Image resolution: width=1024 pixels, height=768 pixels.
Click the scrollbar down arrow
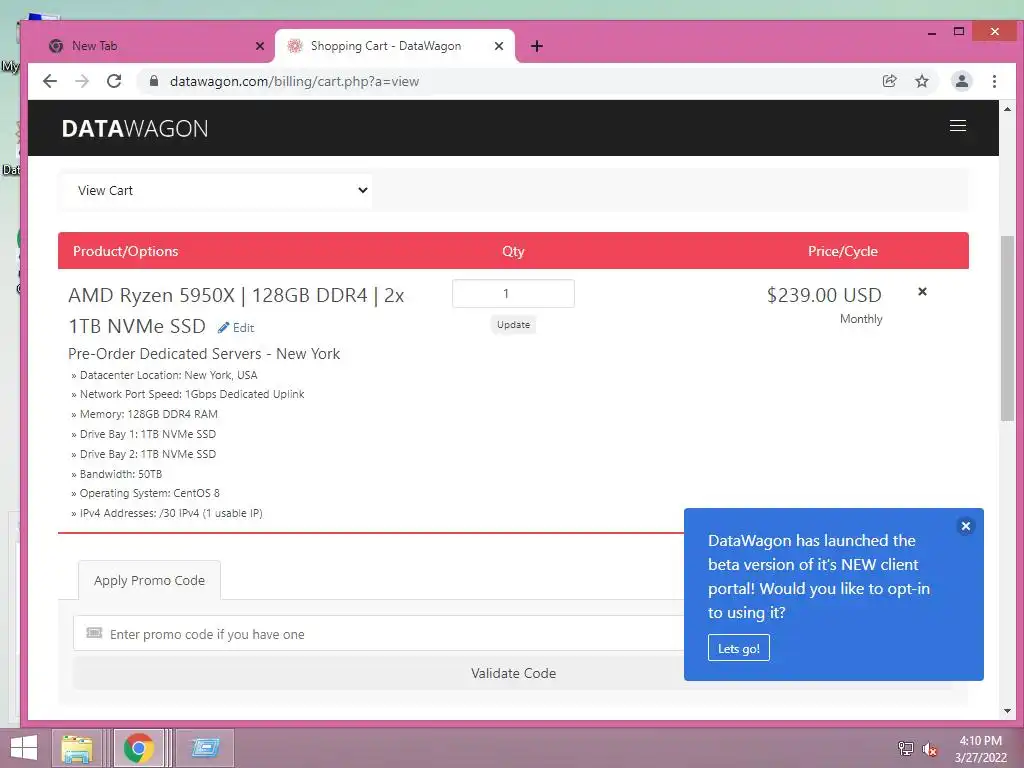(1007, 711)
